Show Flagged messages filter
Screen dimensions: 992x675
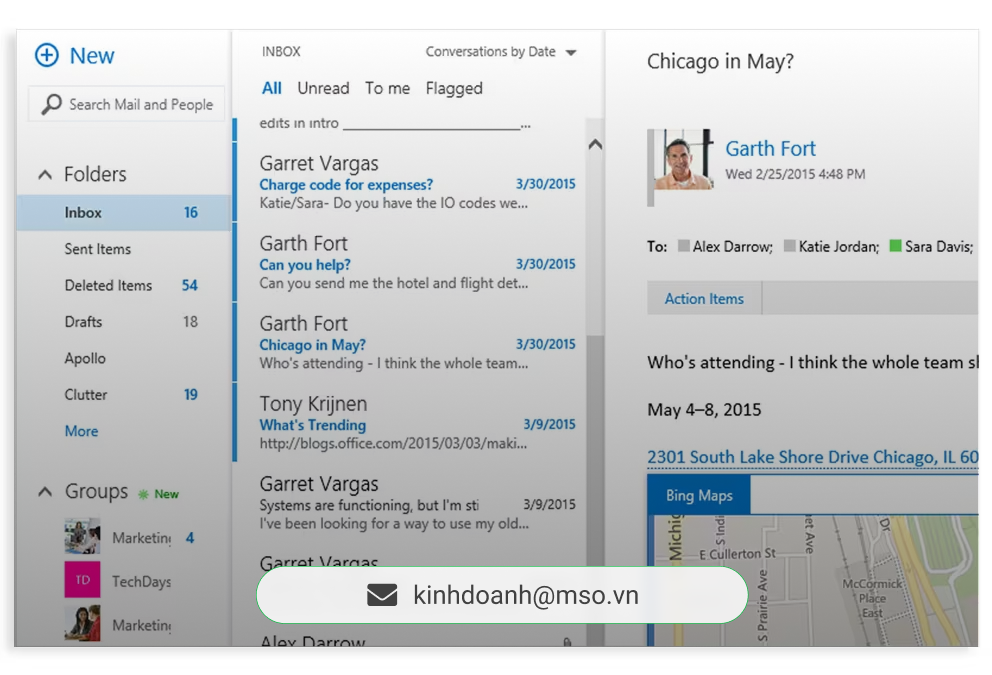click(454, 88)
